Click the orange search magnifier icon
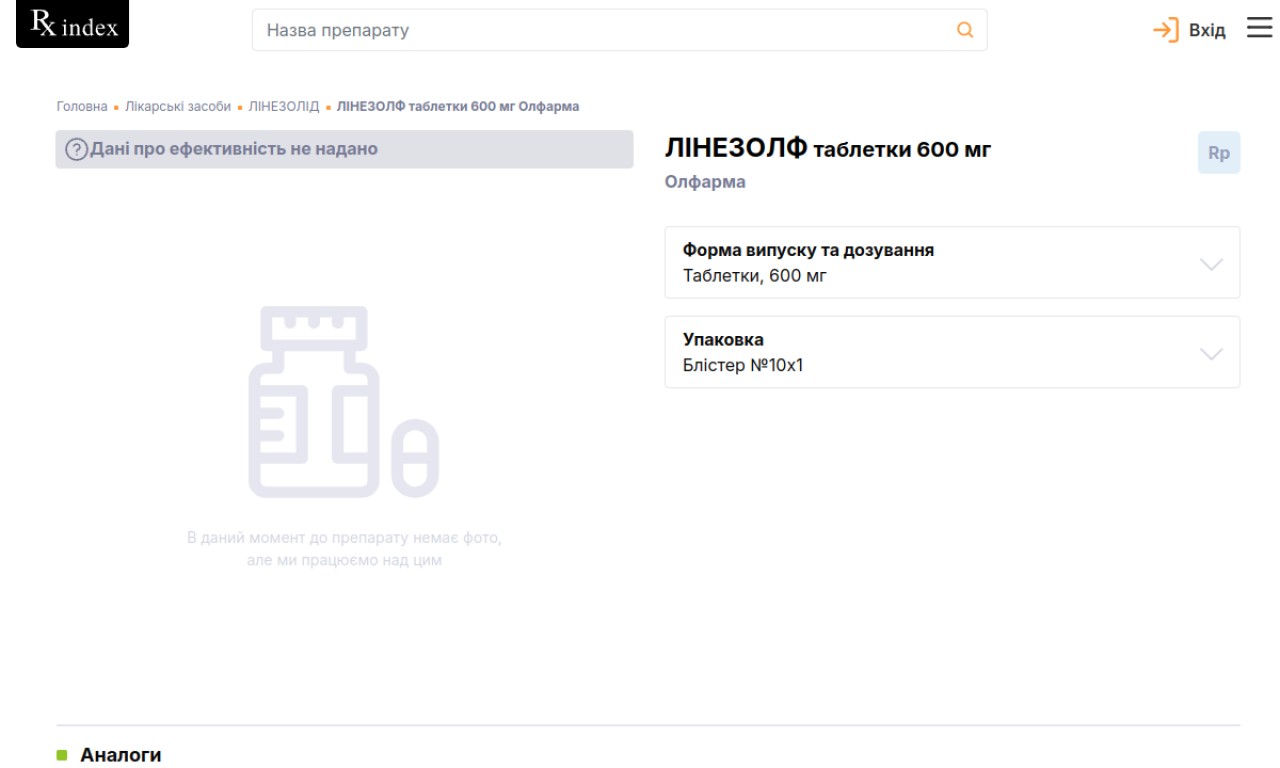1280x768 pixels. point(965,30)
